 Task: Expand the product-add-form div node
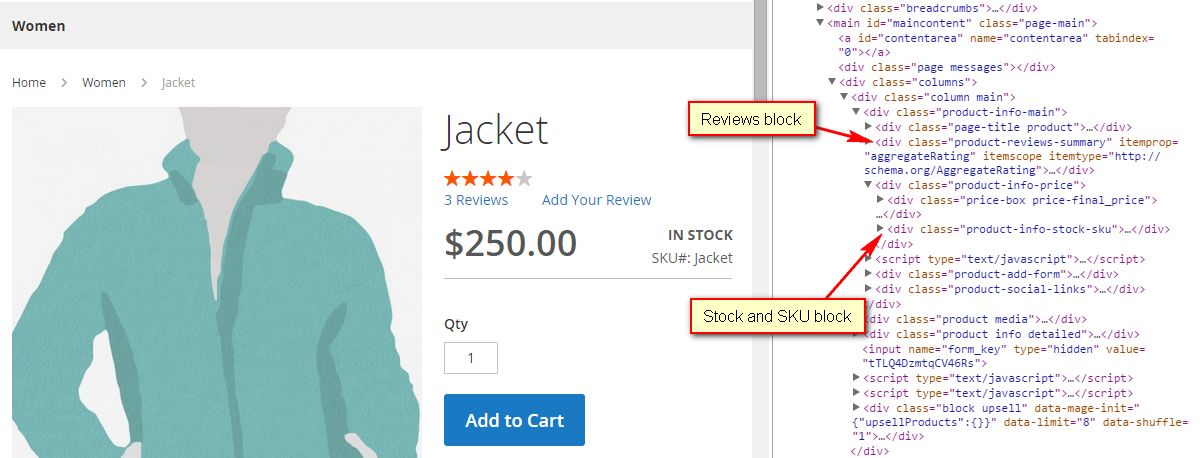click(x=869, y=274)
